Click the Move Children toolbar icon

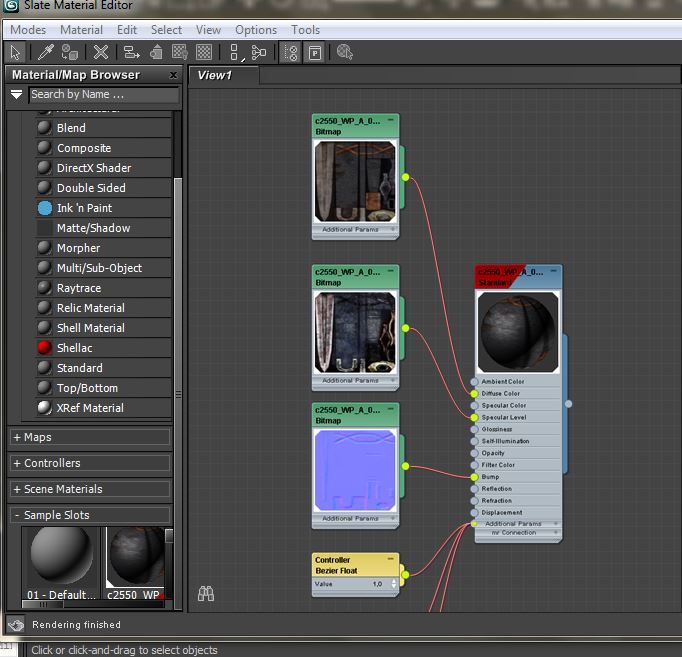coord(131,53)
